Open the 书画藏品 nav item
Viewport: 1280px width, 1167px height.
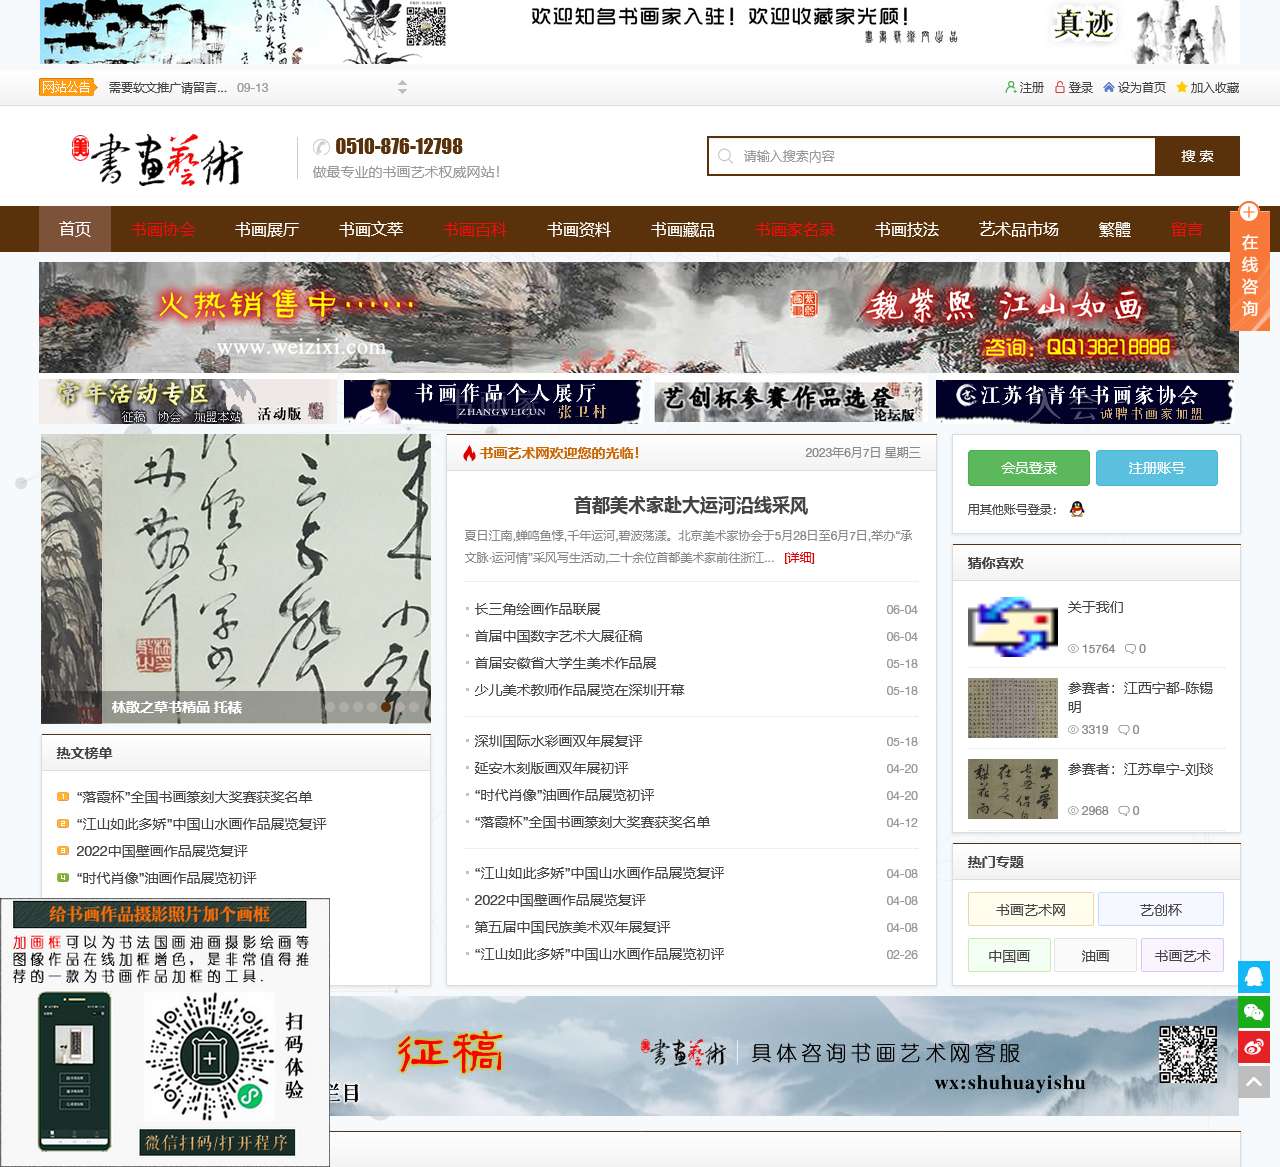(683, 229)
